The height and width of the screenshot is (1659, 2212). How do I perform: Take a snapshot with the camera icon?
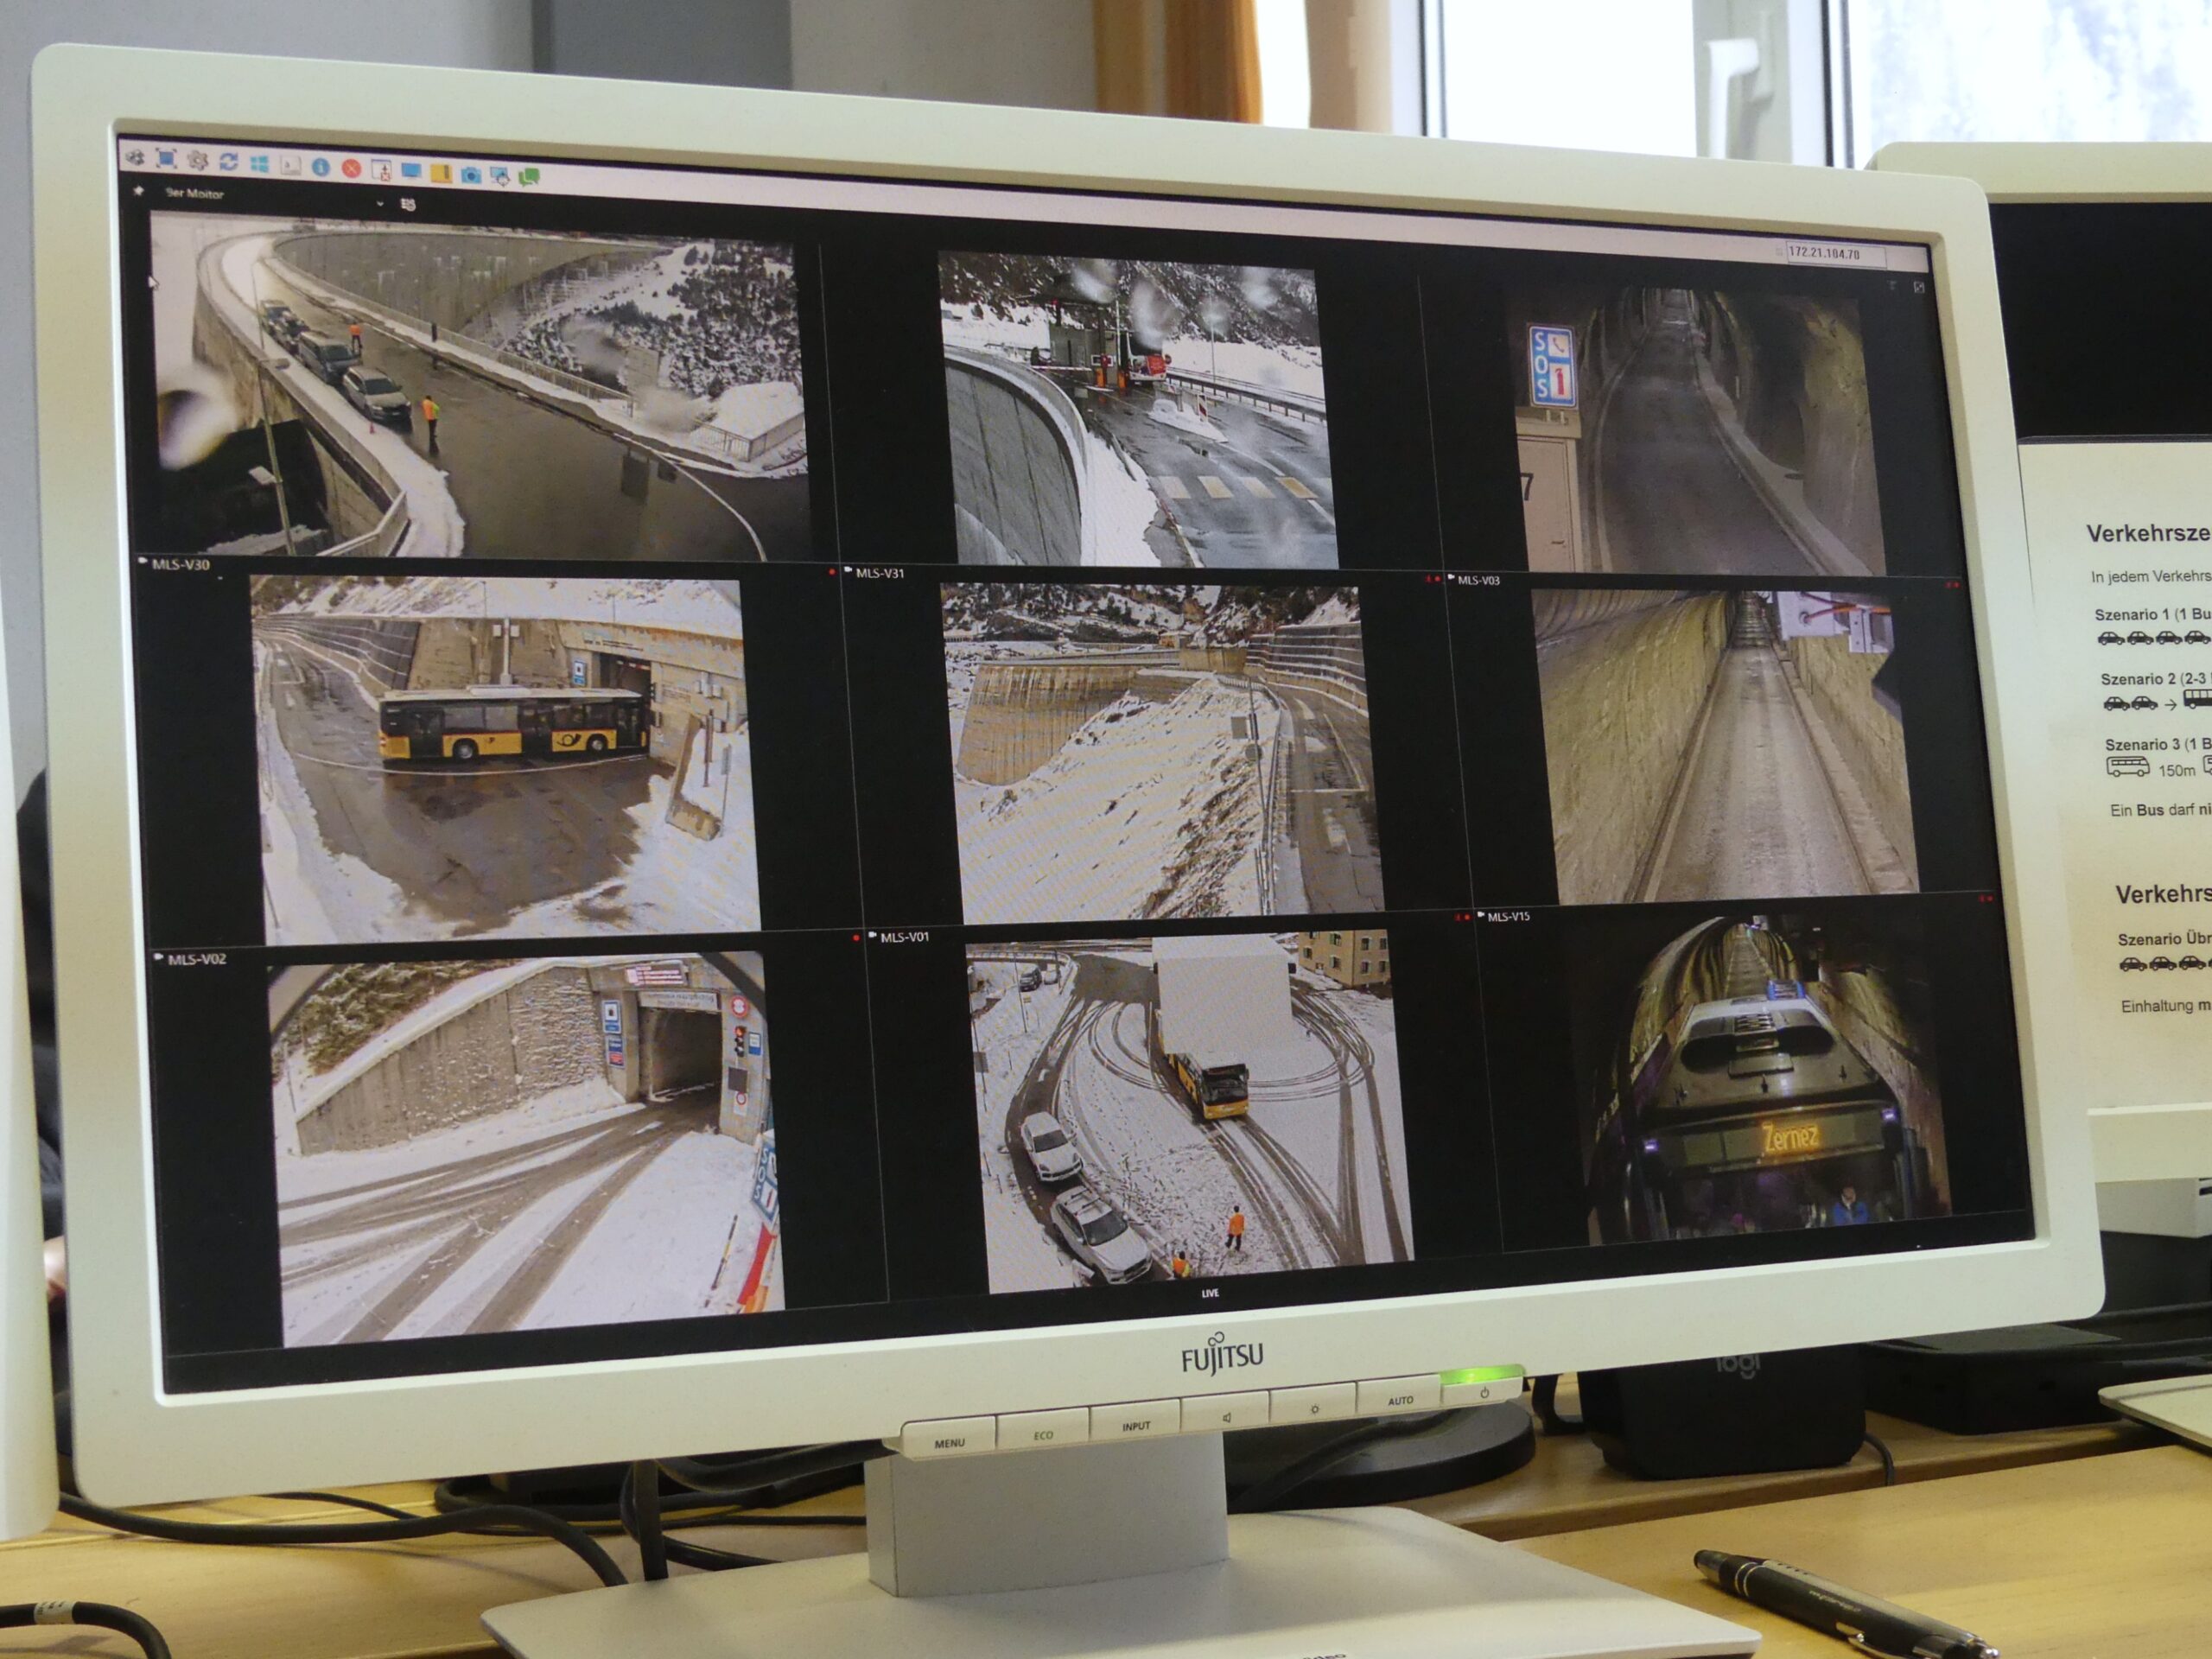471,176
